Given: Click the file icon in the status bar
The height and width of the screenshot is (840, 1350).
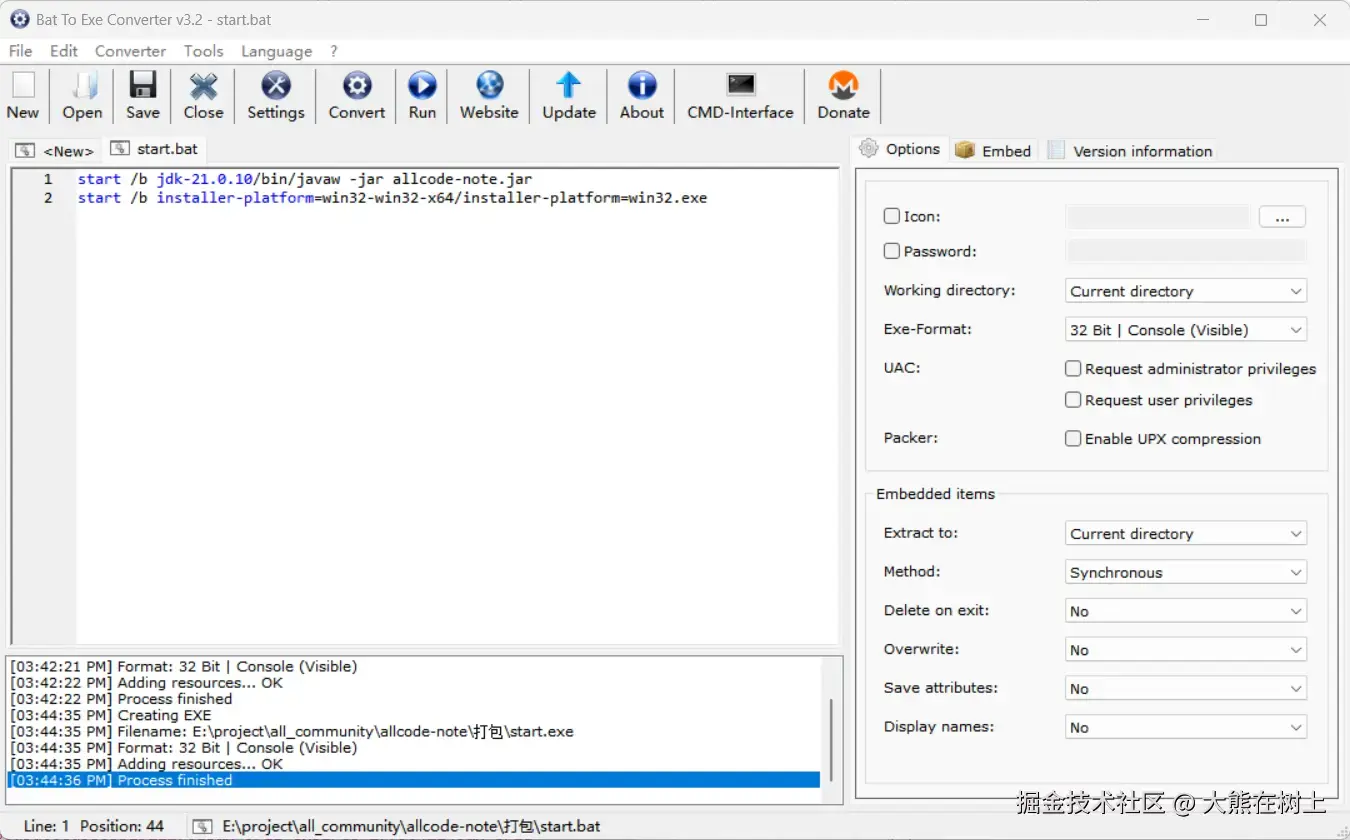Looking at the screenshot, I should pyautogui.click(x=203, y=826).
